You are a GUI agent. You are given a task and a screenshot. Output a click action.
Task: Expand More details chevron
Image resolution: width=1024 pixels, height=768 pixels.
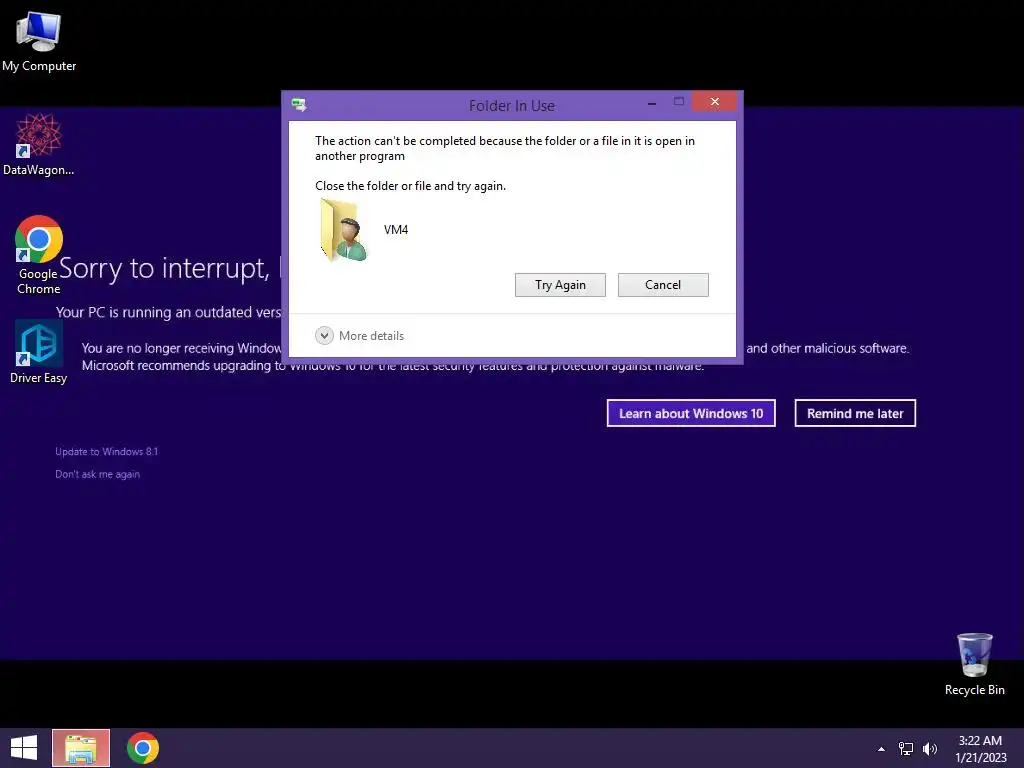pyautogui.click(x=324, y=336)
